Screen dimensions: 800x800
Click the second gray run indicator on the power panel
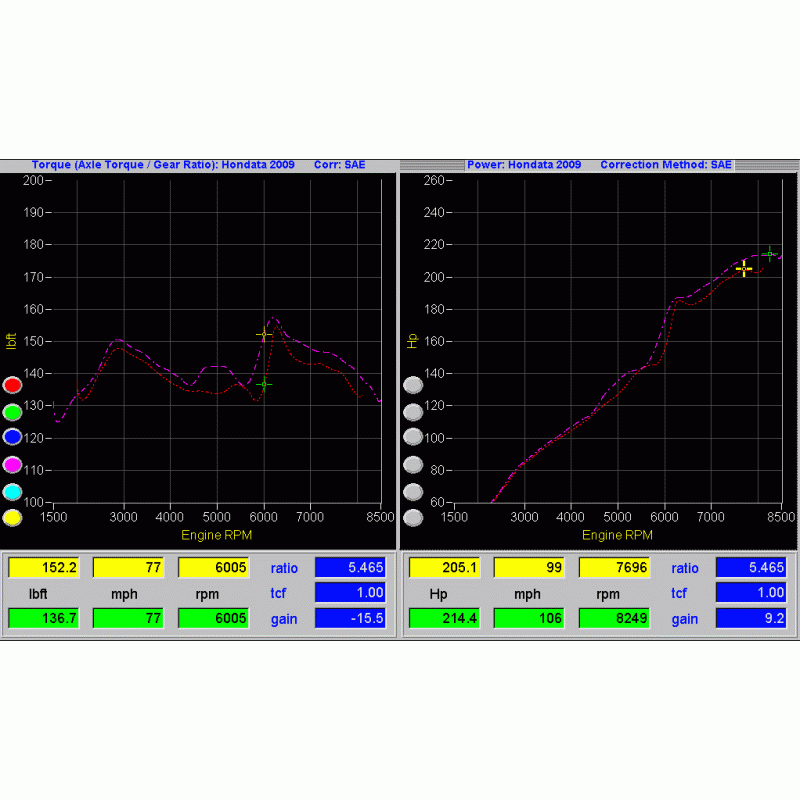[413, 410]
